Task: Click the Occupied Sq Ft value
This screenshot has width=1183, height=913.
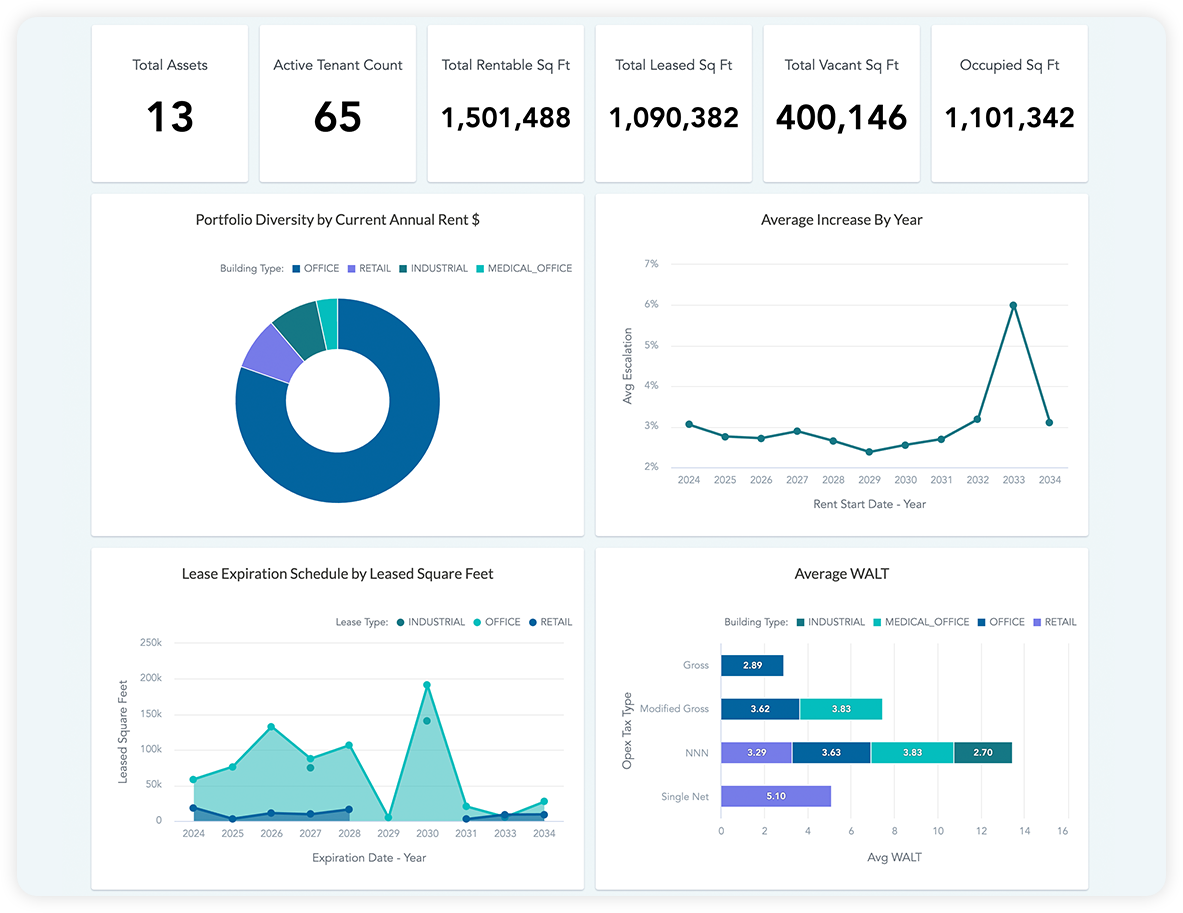Action: (x=1009, y=118)
